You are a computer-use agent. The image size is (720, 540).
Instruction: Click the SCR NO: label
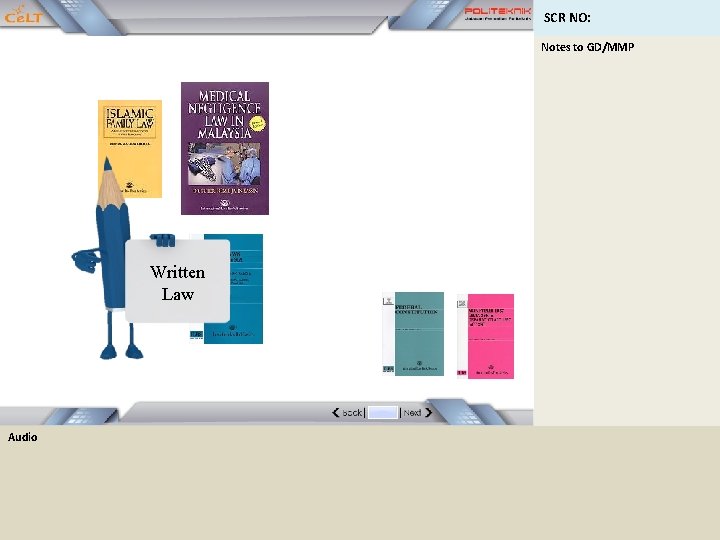(x=567, y=18)
